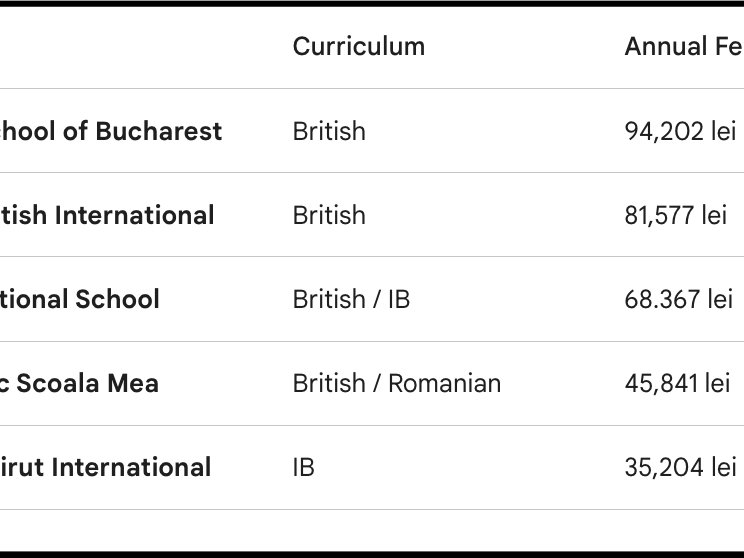Viewport: 744px width, 558px height.
Task: Select the 'irut International' school name
Action: tap(105, 467)
